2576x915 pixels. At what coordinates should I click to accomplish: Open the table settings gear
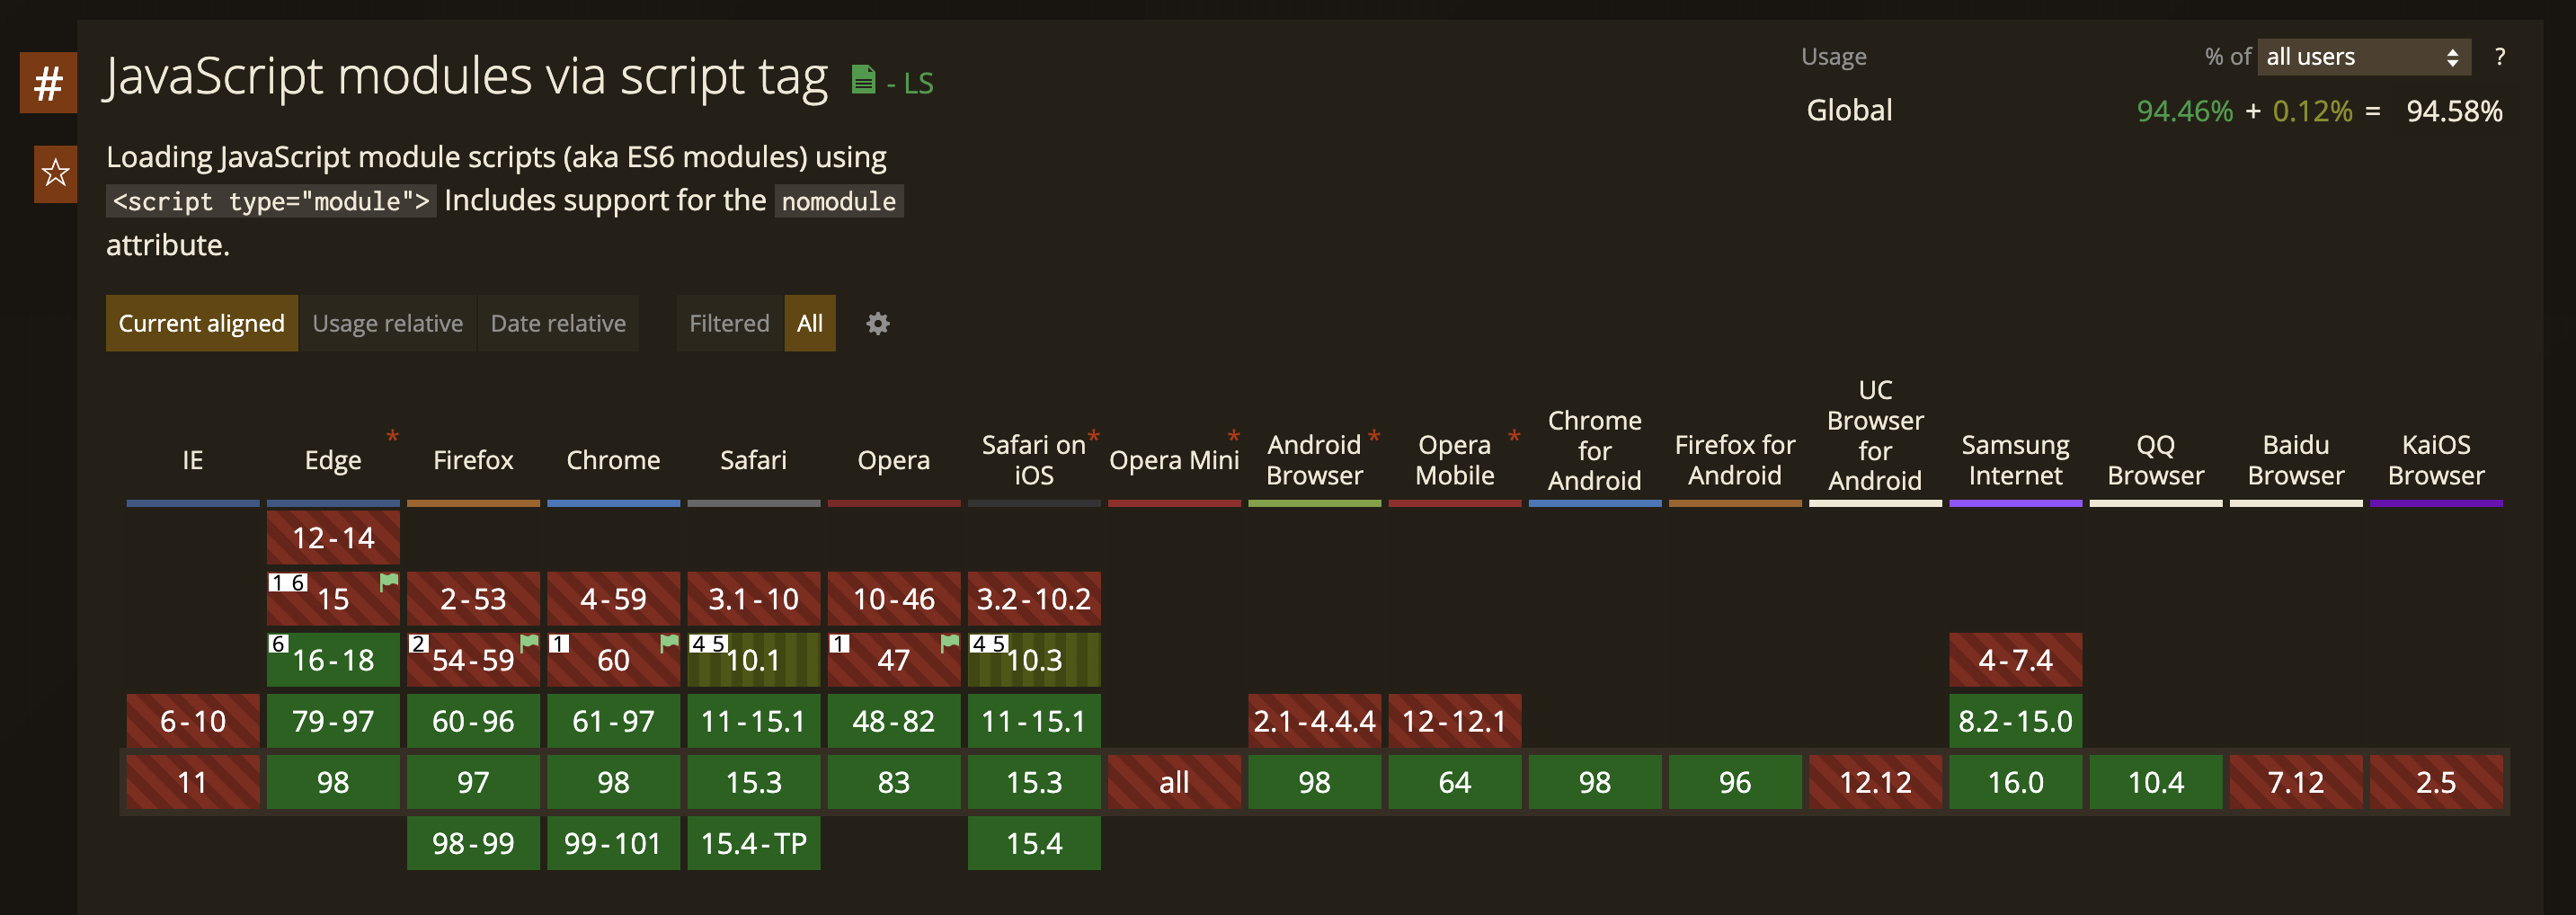tap(877, 323)
